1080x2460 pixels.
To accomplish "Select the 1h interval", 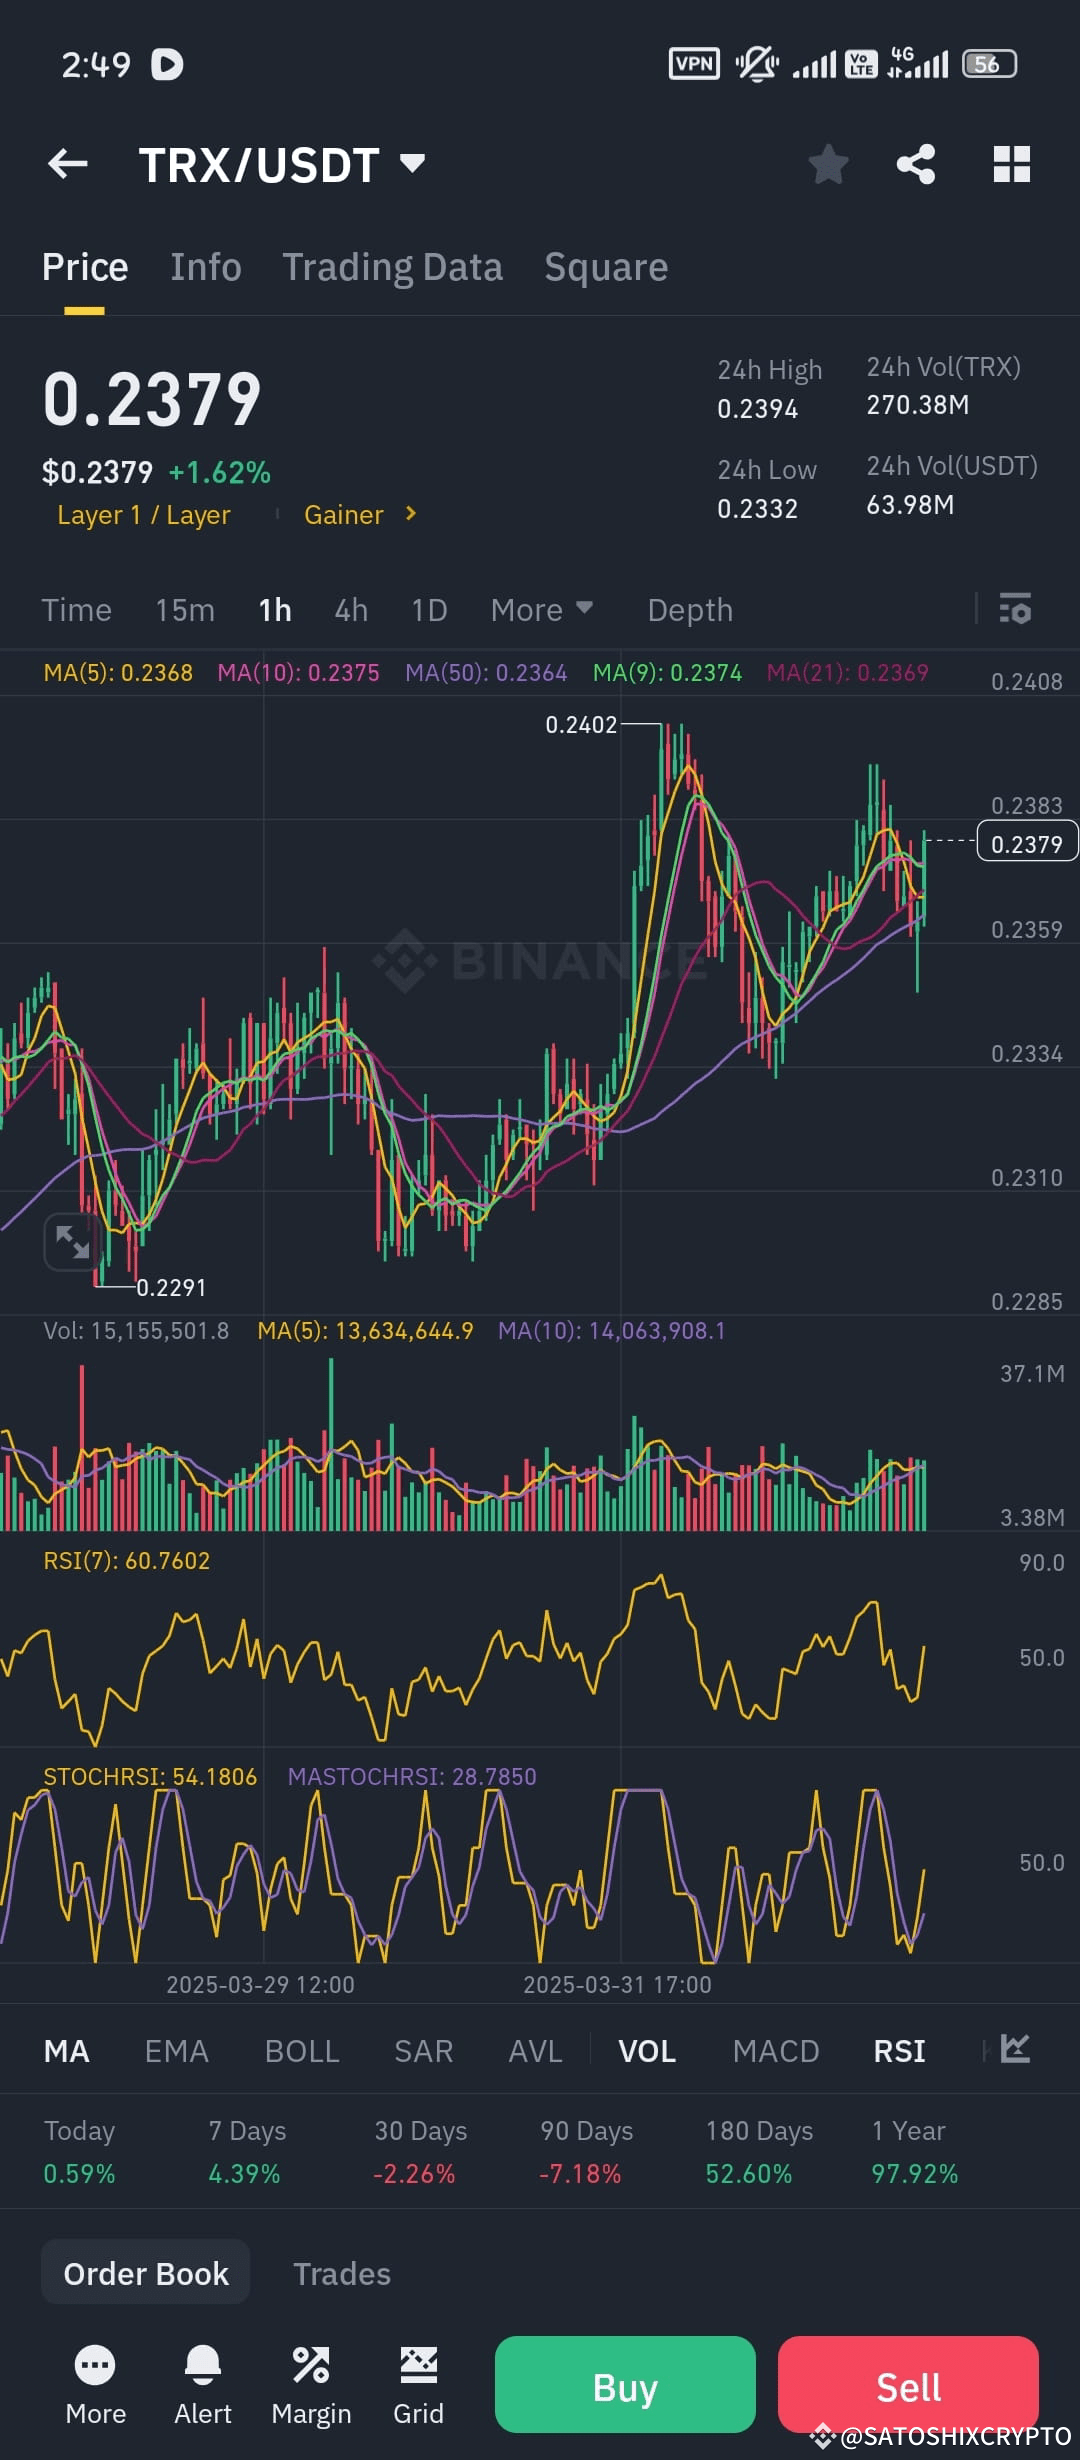I will coord(275,610).
